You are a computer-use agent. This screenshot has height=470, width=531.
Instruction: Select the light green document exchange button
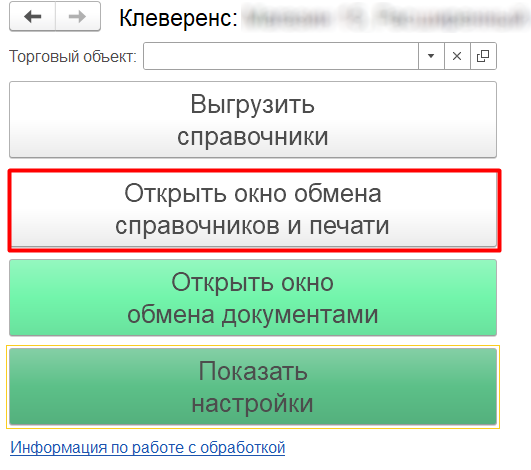[253, 298]
